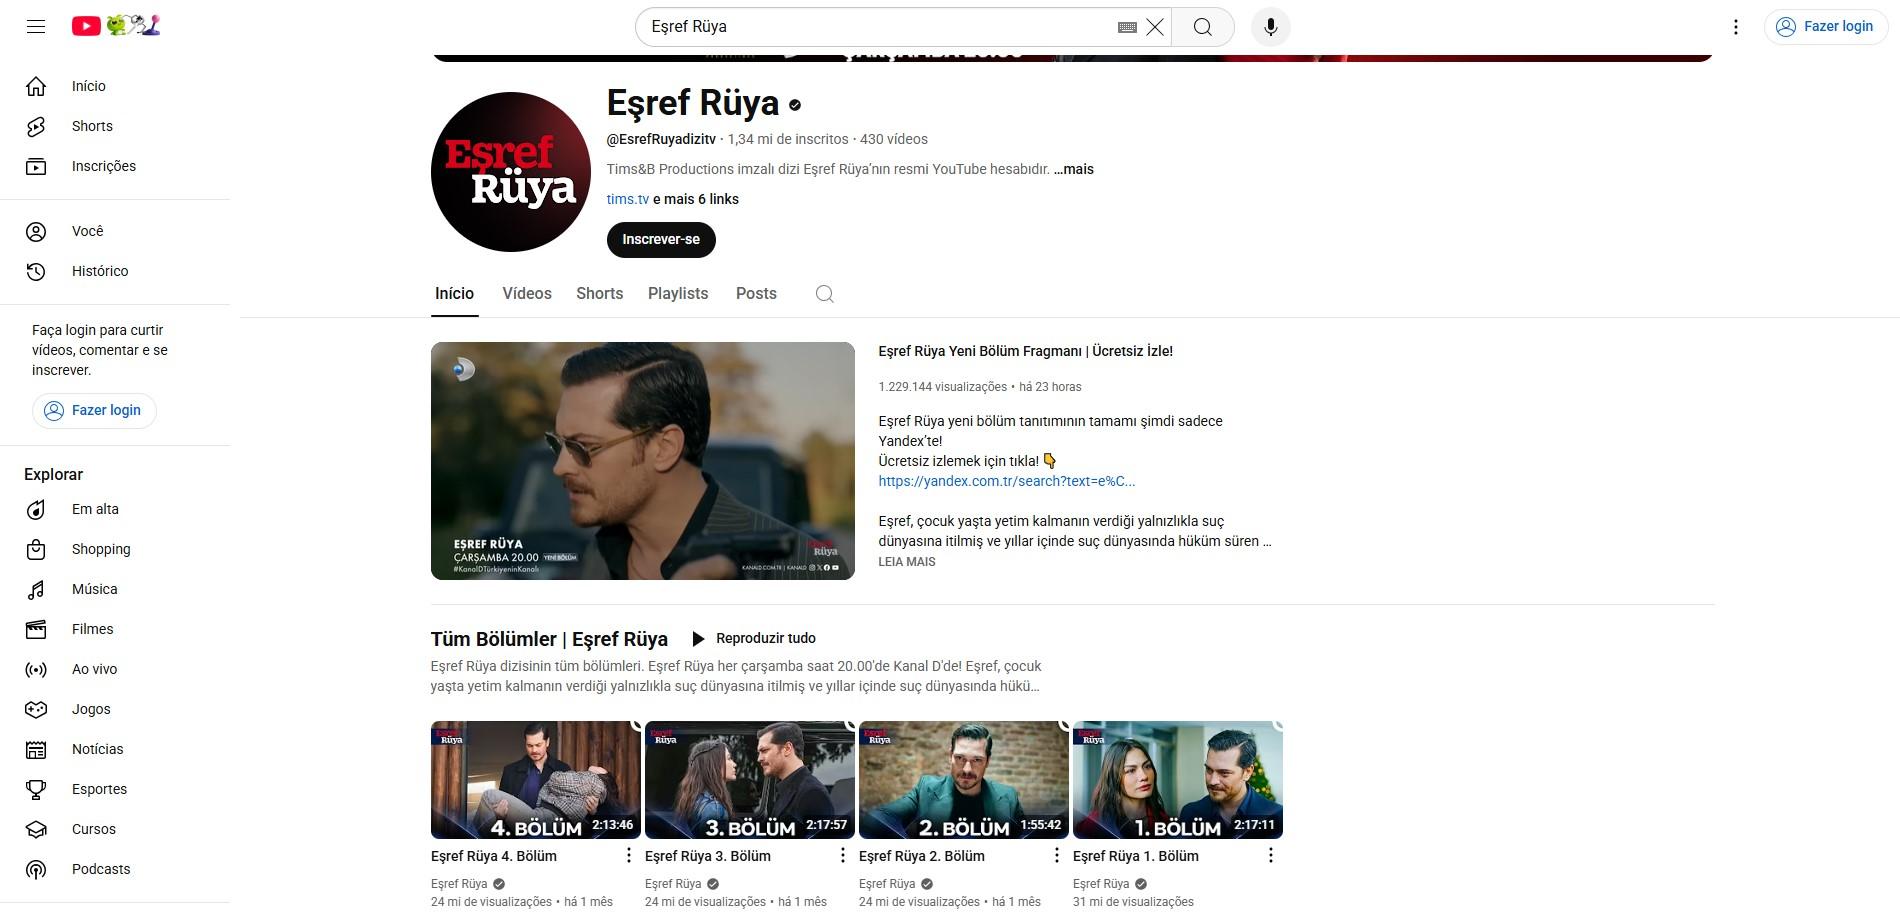1900x914 pixels.
Task: Open options menu for Eşref Rüya 4. Bölüm
Action: point(628,855)
